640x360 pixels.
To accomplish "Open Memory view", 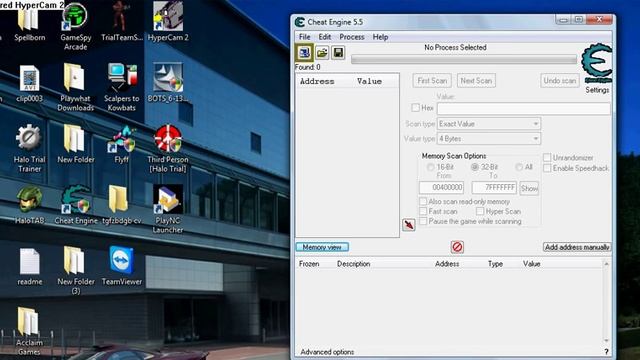I will click(x=322, y=247).
